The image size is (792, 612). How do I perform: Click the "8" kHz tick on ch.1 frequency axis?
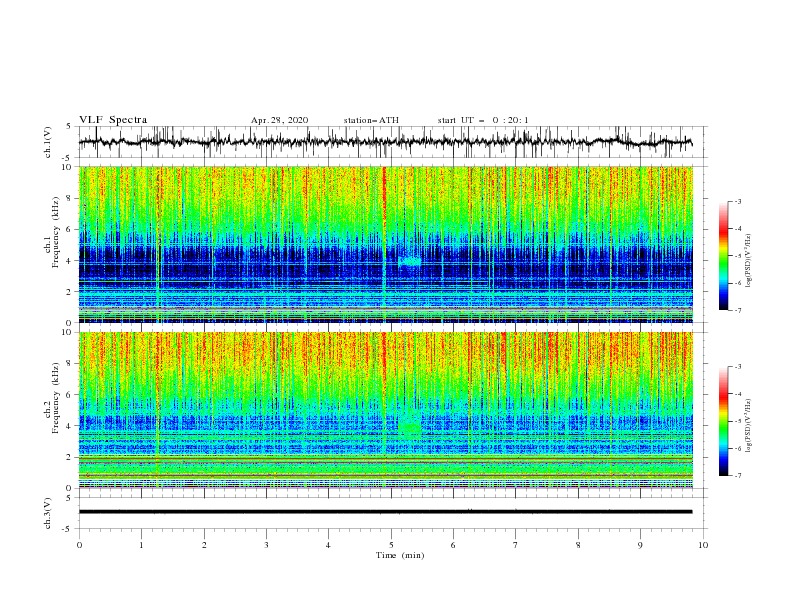tap(71, 198)
